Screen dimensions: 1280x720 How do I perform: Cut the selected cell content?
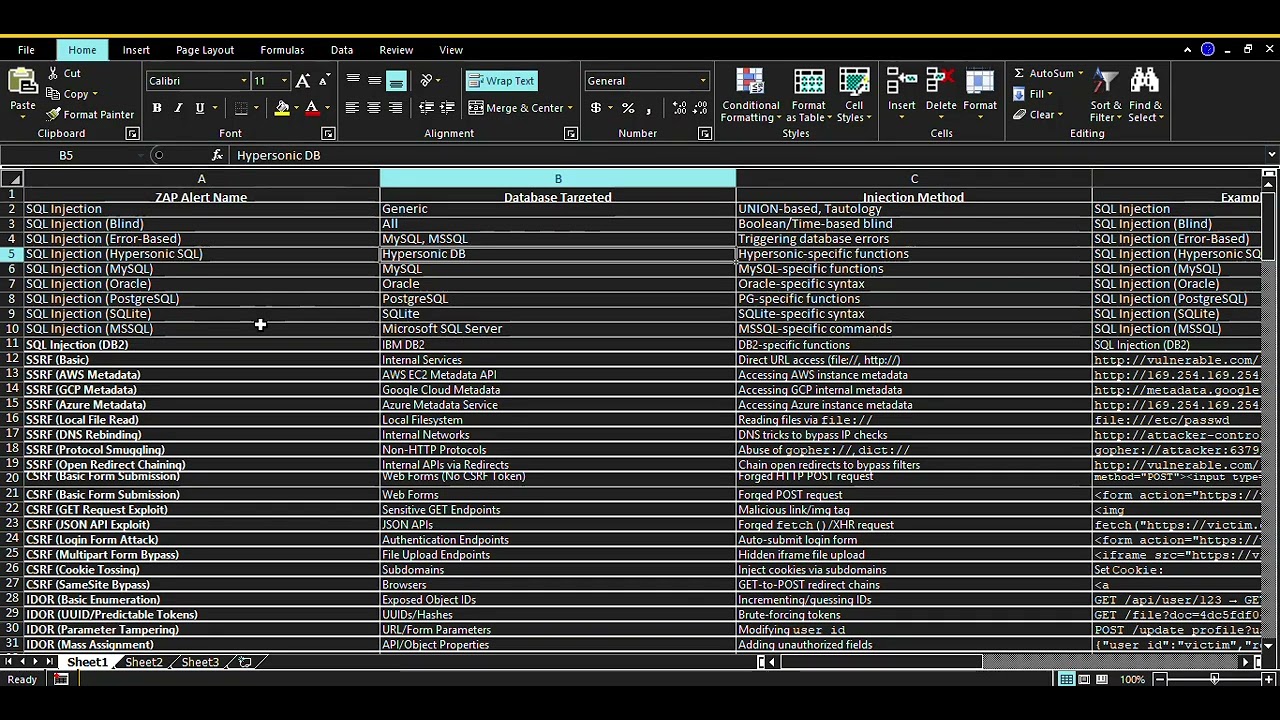coord(64,73)
